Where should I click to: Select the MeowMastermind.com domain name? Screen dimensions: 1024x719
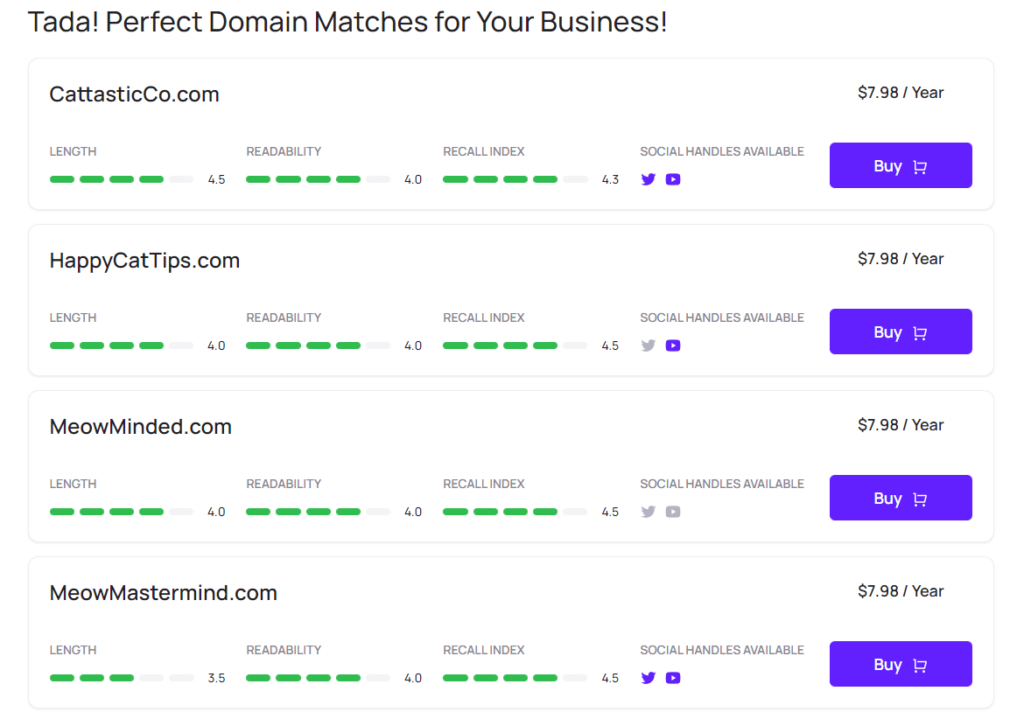[163, 593]
